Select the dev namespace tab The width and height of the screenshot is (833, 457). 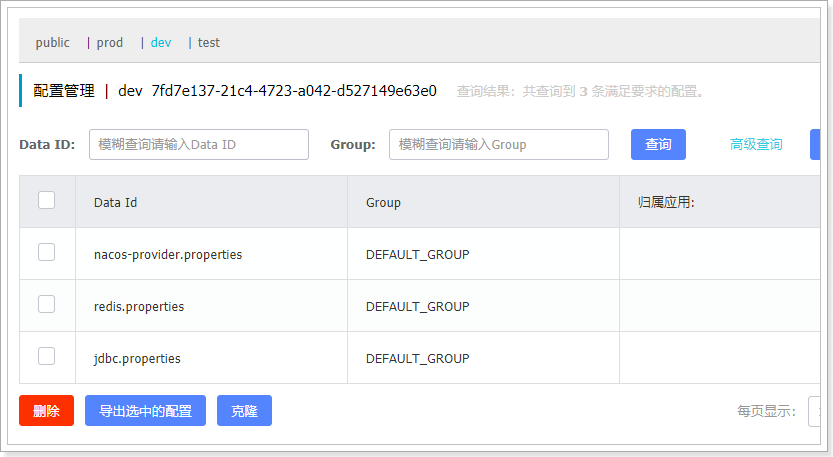[x=161, y=43]
